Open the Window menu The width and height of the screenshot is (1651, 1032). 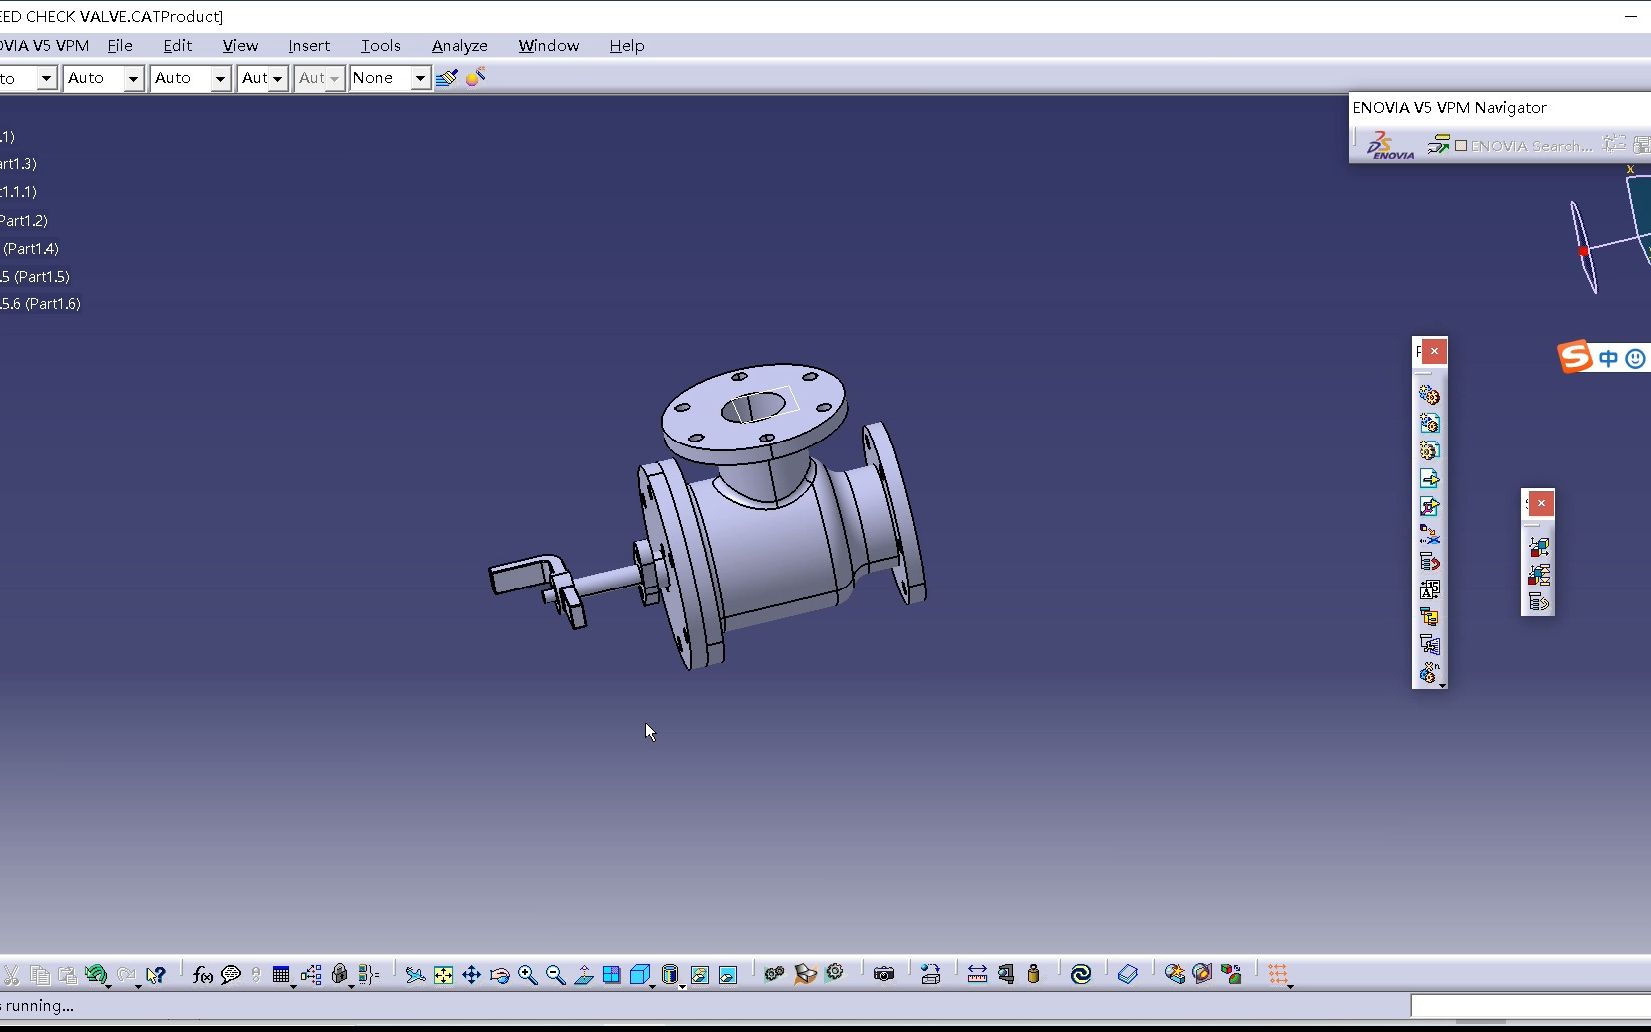click(x=549, y=46)
